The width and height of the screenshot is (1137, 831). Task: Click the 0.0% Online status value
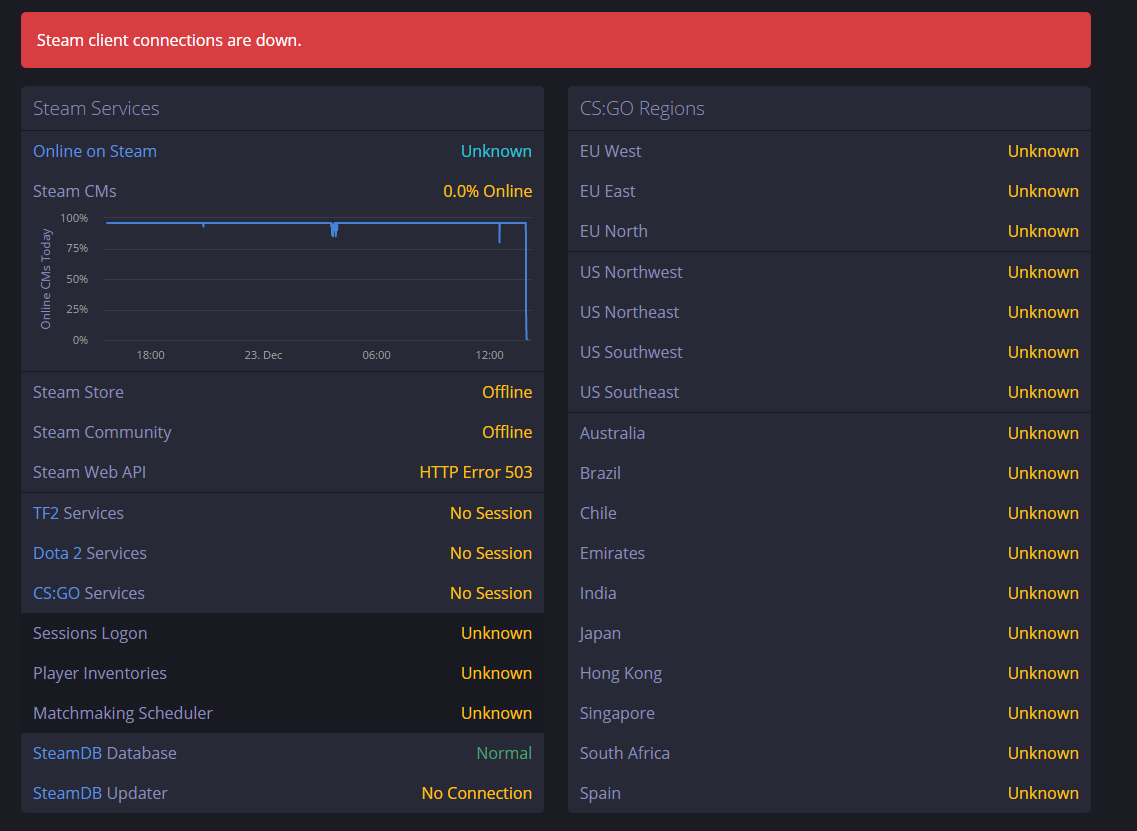tap(487, 191)
